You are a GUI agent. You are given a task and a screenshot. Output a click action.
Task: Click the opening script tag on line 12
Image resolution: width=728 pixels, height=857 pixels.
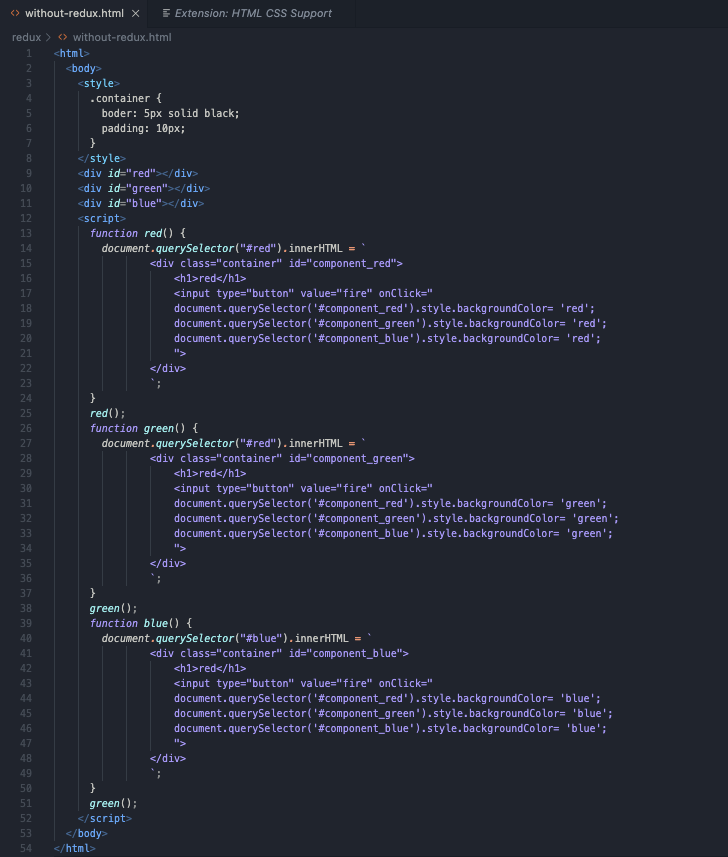point(102,218)
